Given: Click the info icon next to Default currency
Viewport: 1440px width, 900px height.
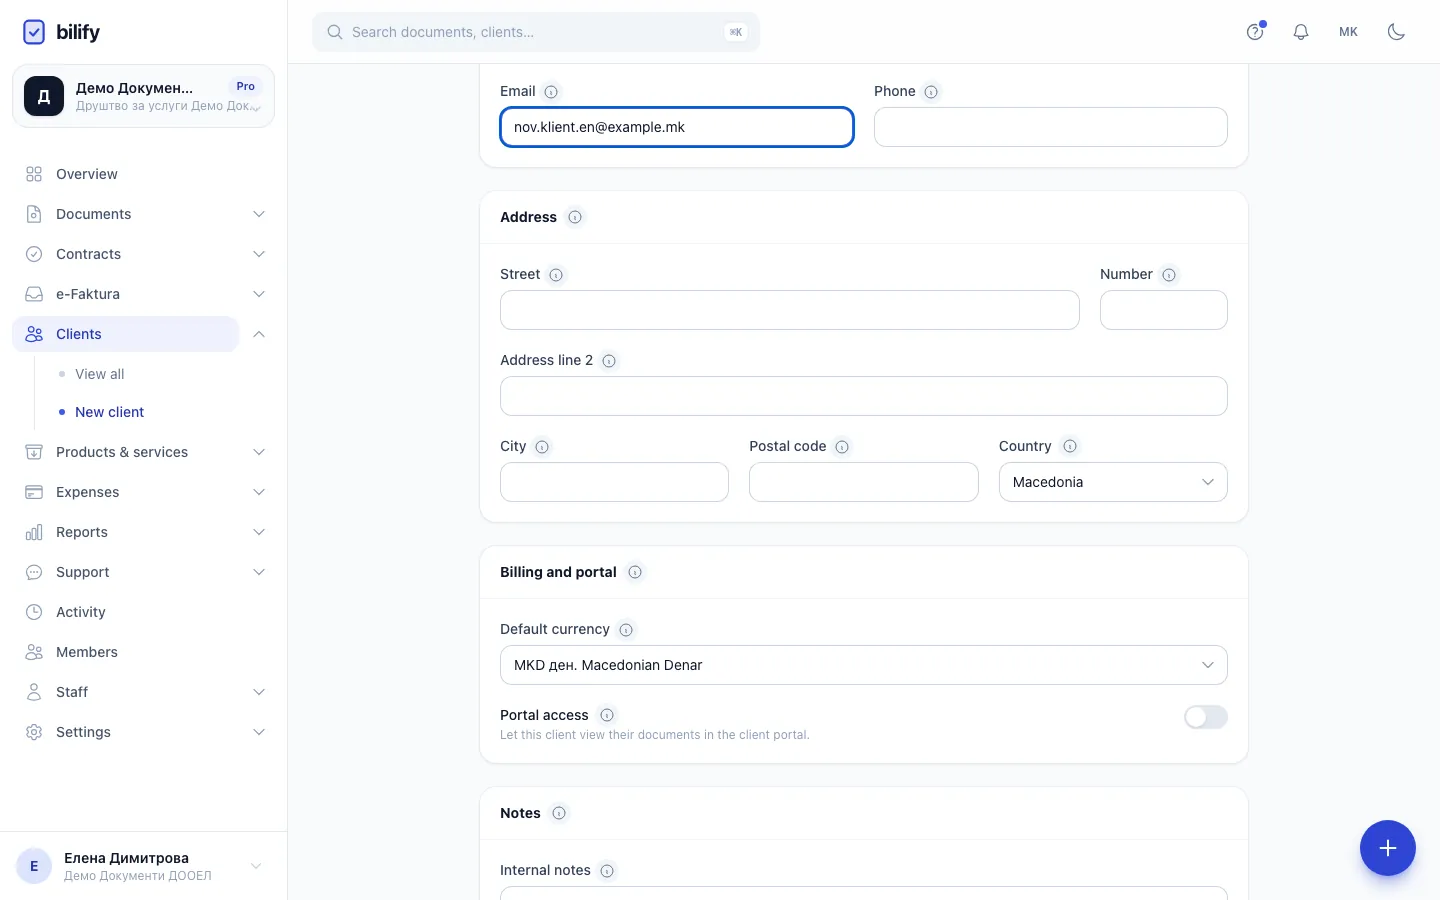Looking at the screenshot, I should 626,630.
